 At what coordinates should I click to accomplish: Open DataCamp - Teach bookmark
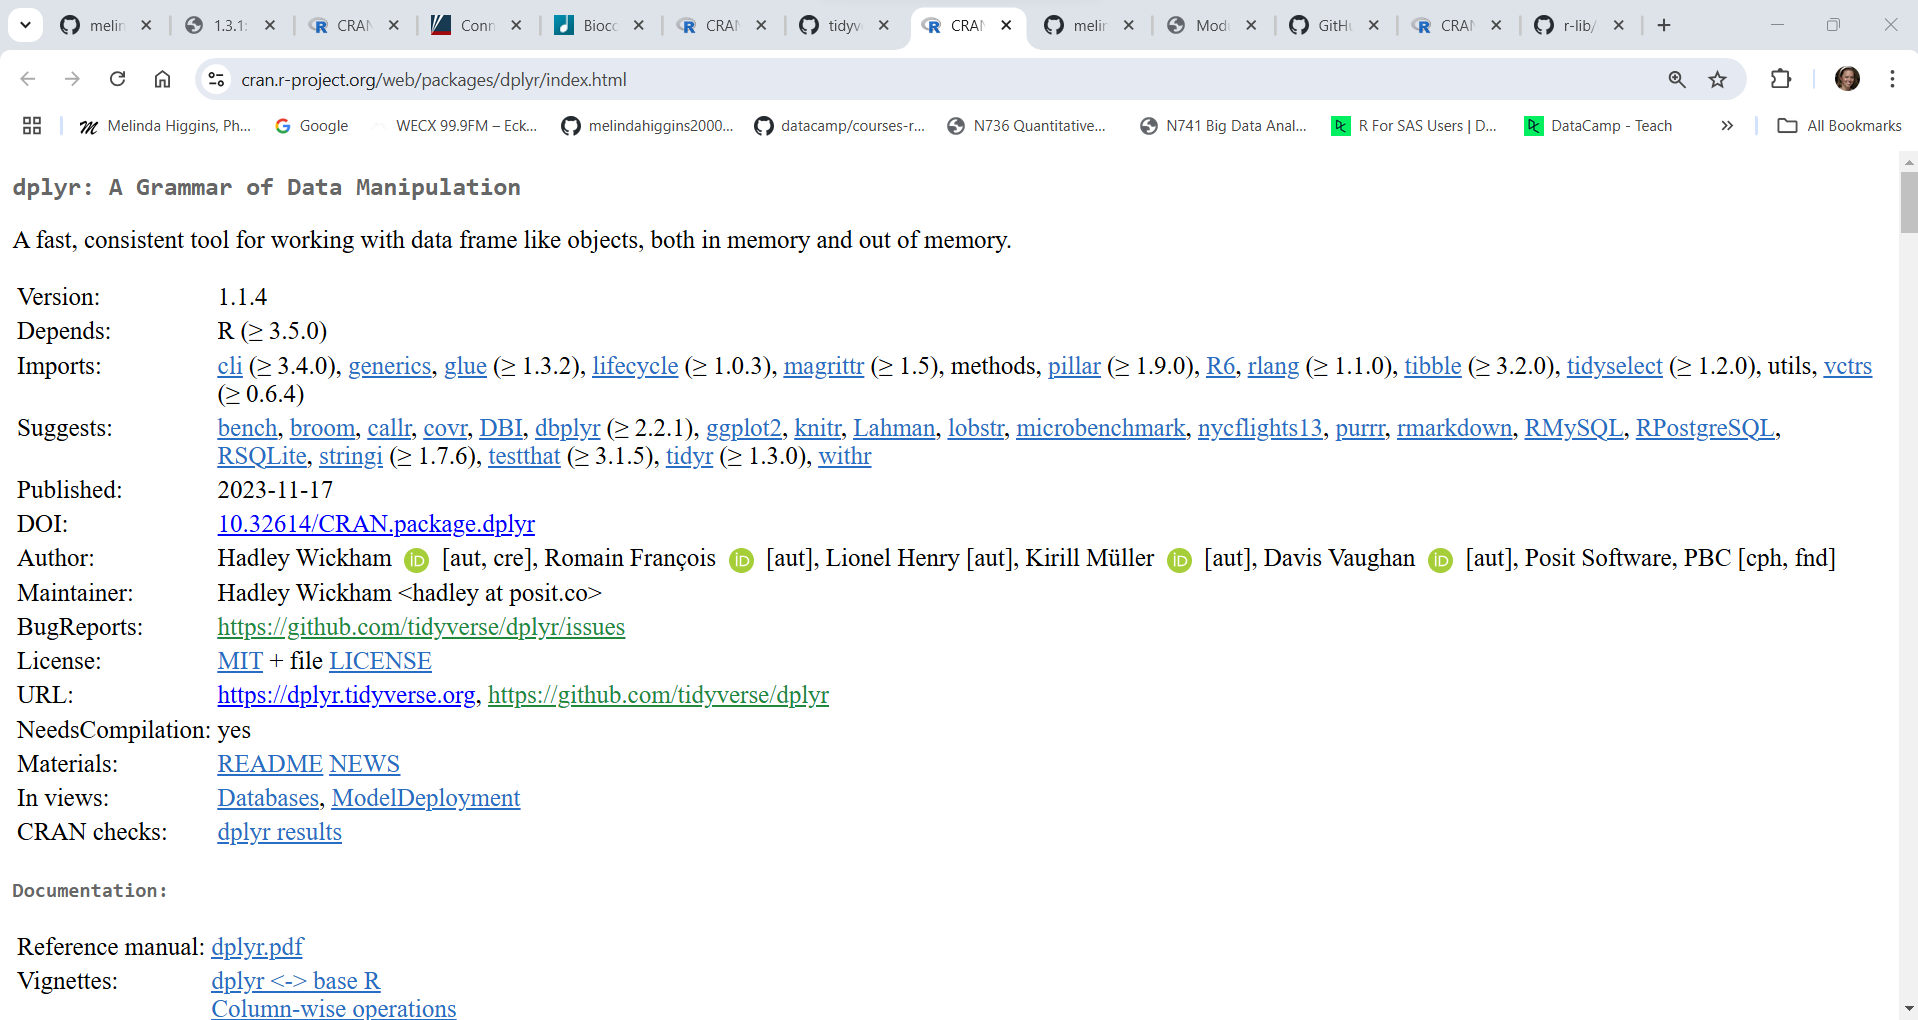[x=1598, y=126]
